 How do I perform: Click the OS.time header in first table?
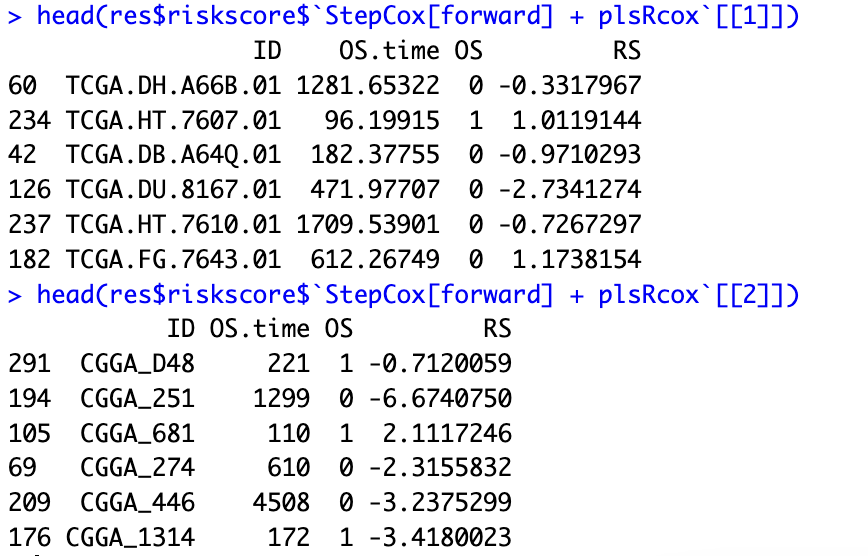click(390, 51)
